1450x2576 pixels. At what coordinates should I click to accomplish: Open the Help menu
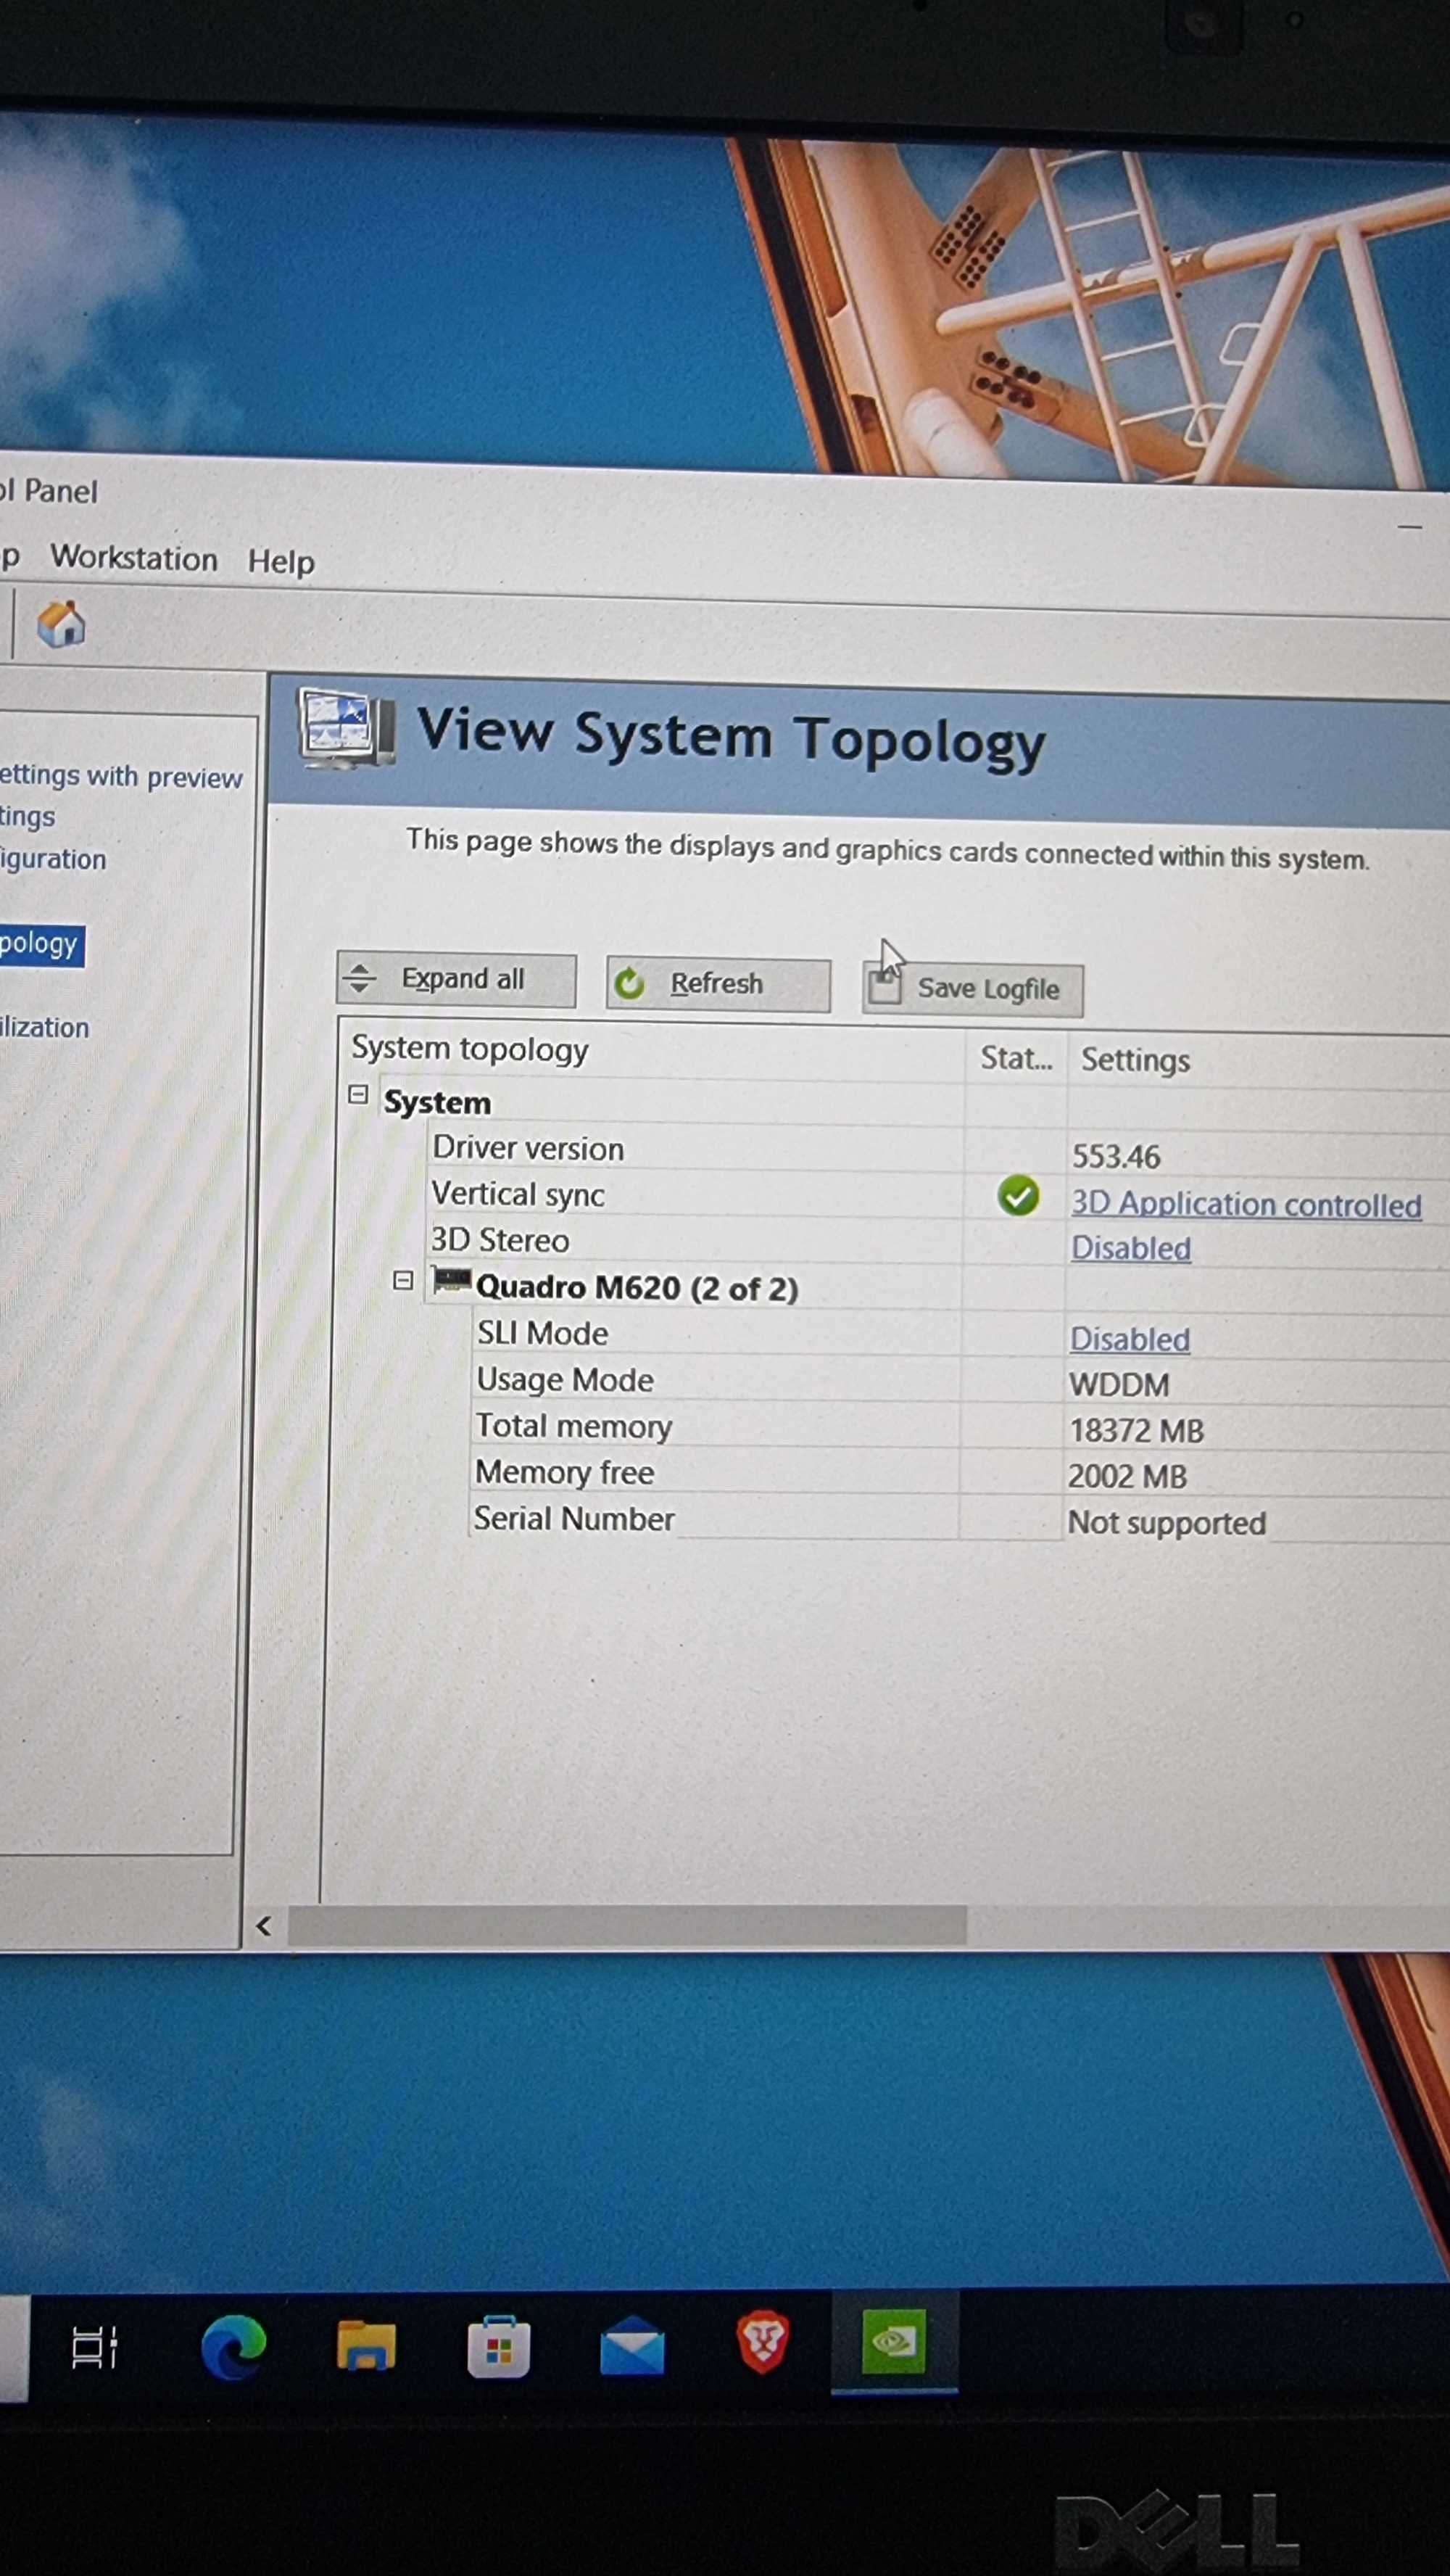281,562
